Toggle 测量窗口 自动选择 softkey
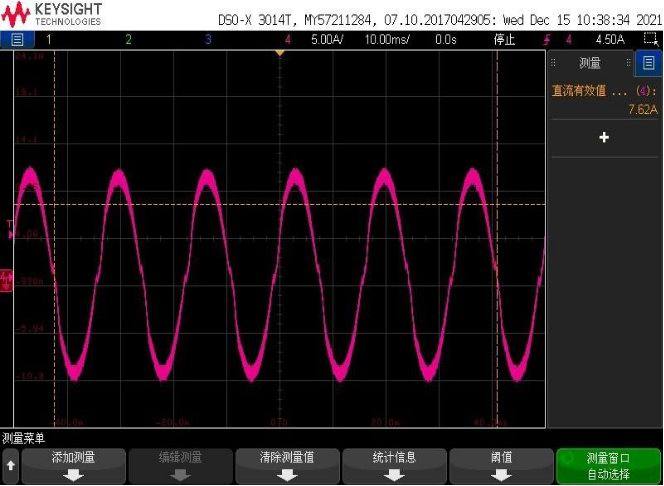Viewport: 664px width, 486px height. tap(608, 466)
